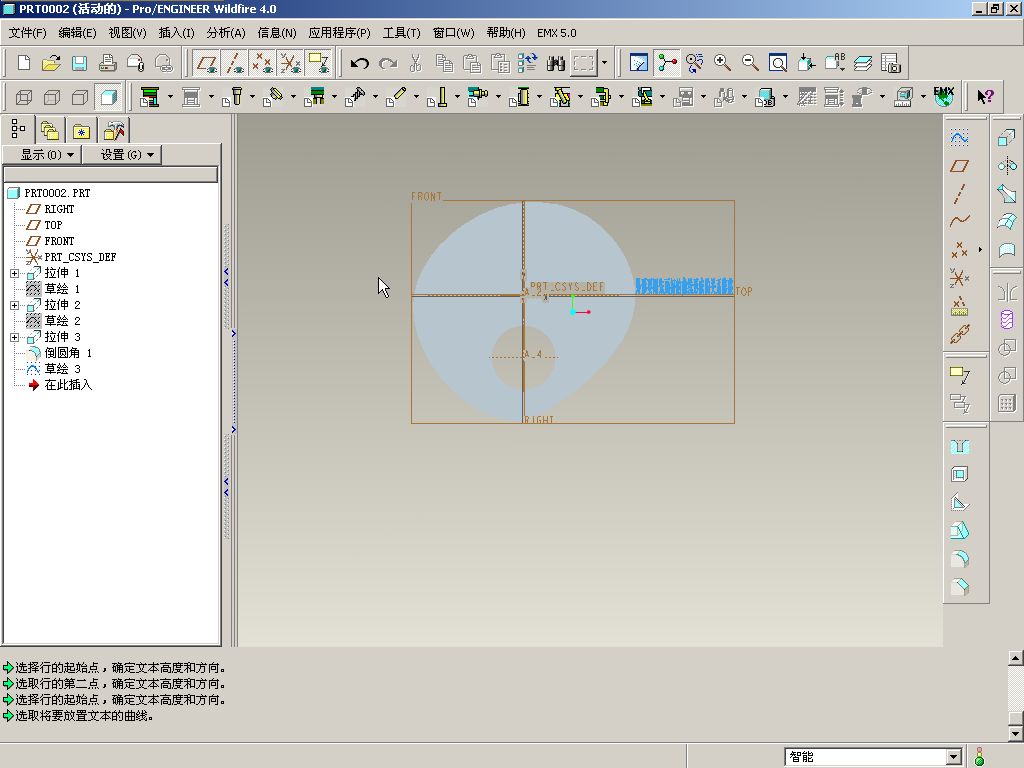
Task: Open the 显示(D) dropdown button
Action: (x=42, y=155)
